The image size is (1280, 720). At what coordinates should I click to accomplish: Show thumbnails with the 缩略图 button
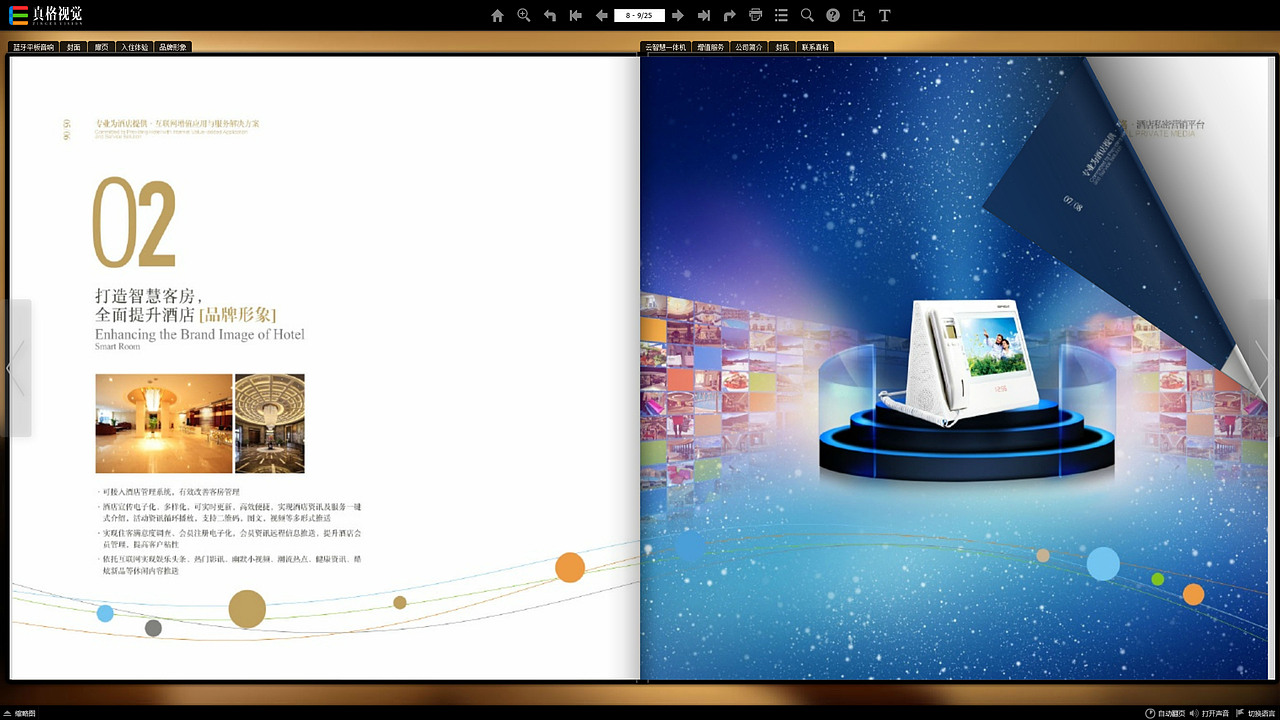pos(19,713)
